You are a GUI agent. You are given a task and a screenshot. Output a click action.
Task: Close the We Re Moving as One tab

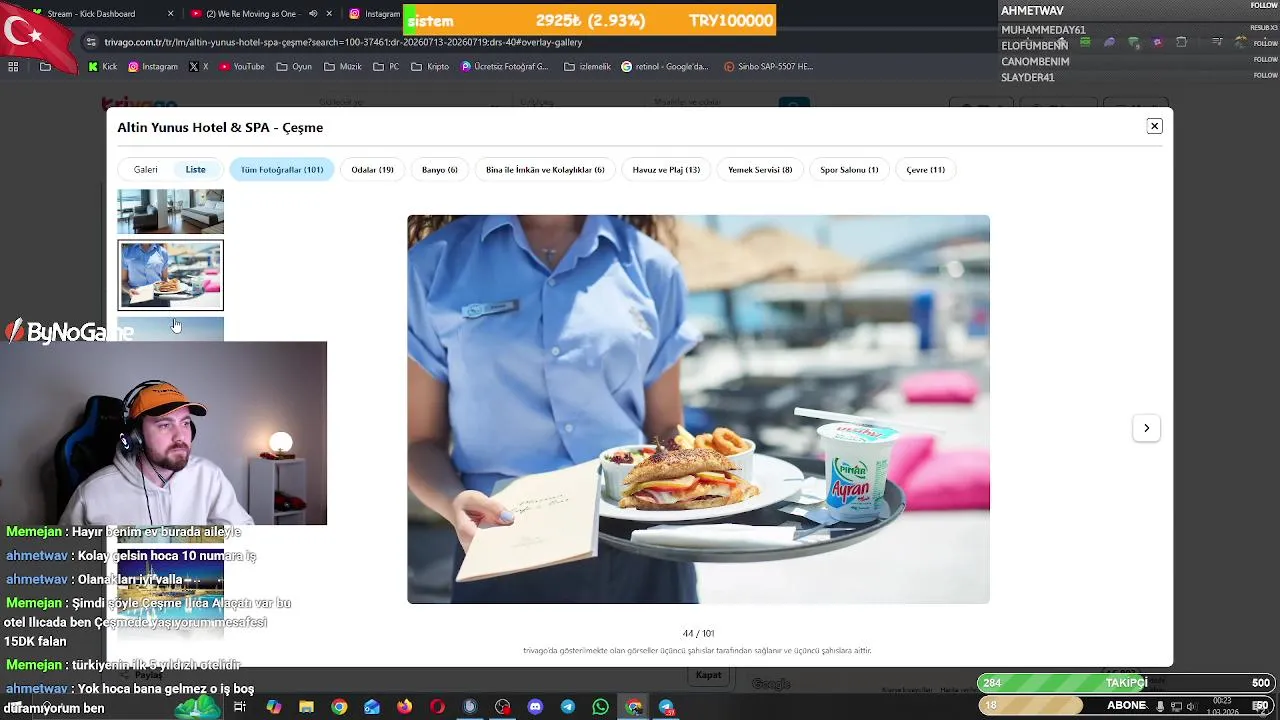tap(329, 14)
